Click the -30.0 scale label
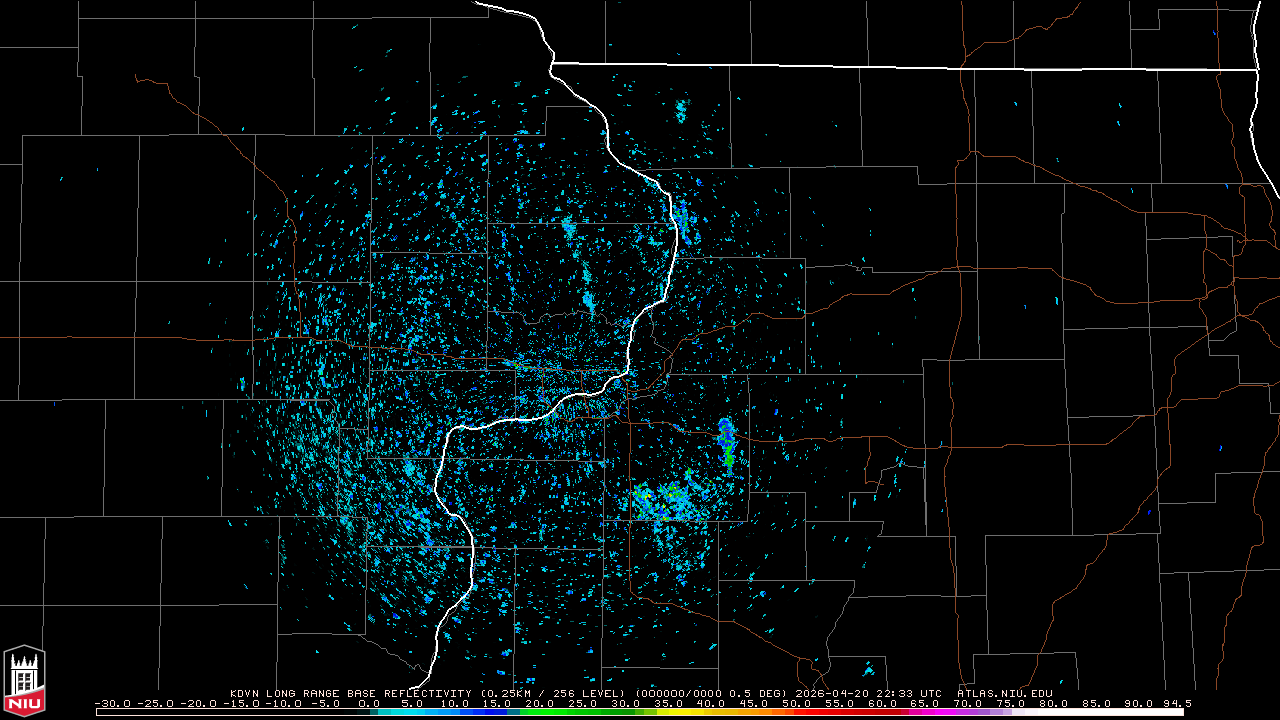 coord(113,704)
